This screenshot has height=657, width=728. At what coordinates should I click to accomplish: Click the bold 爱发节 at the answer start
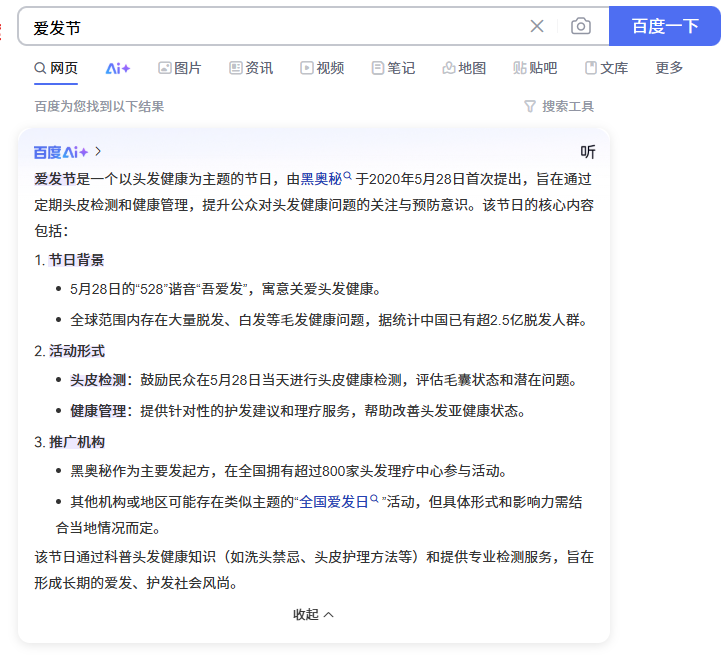(x=55, y=179)
